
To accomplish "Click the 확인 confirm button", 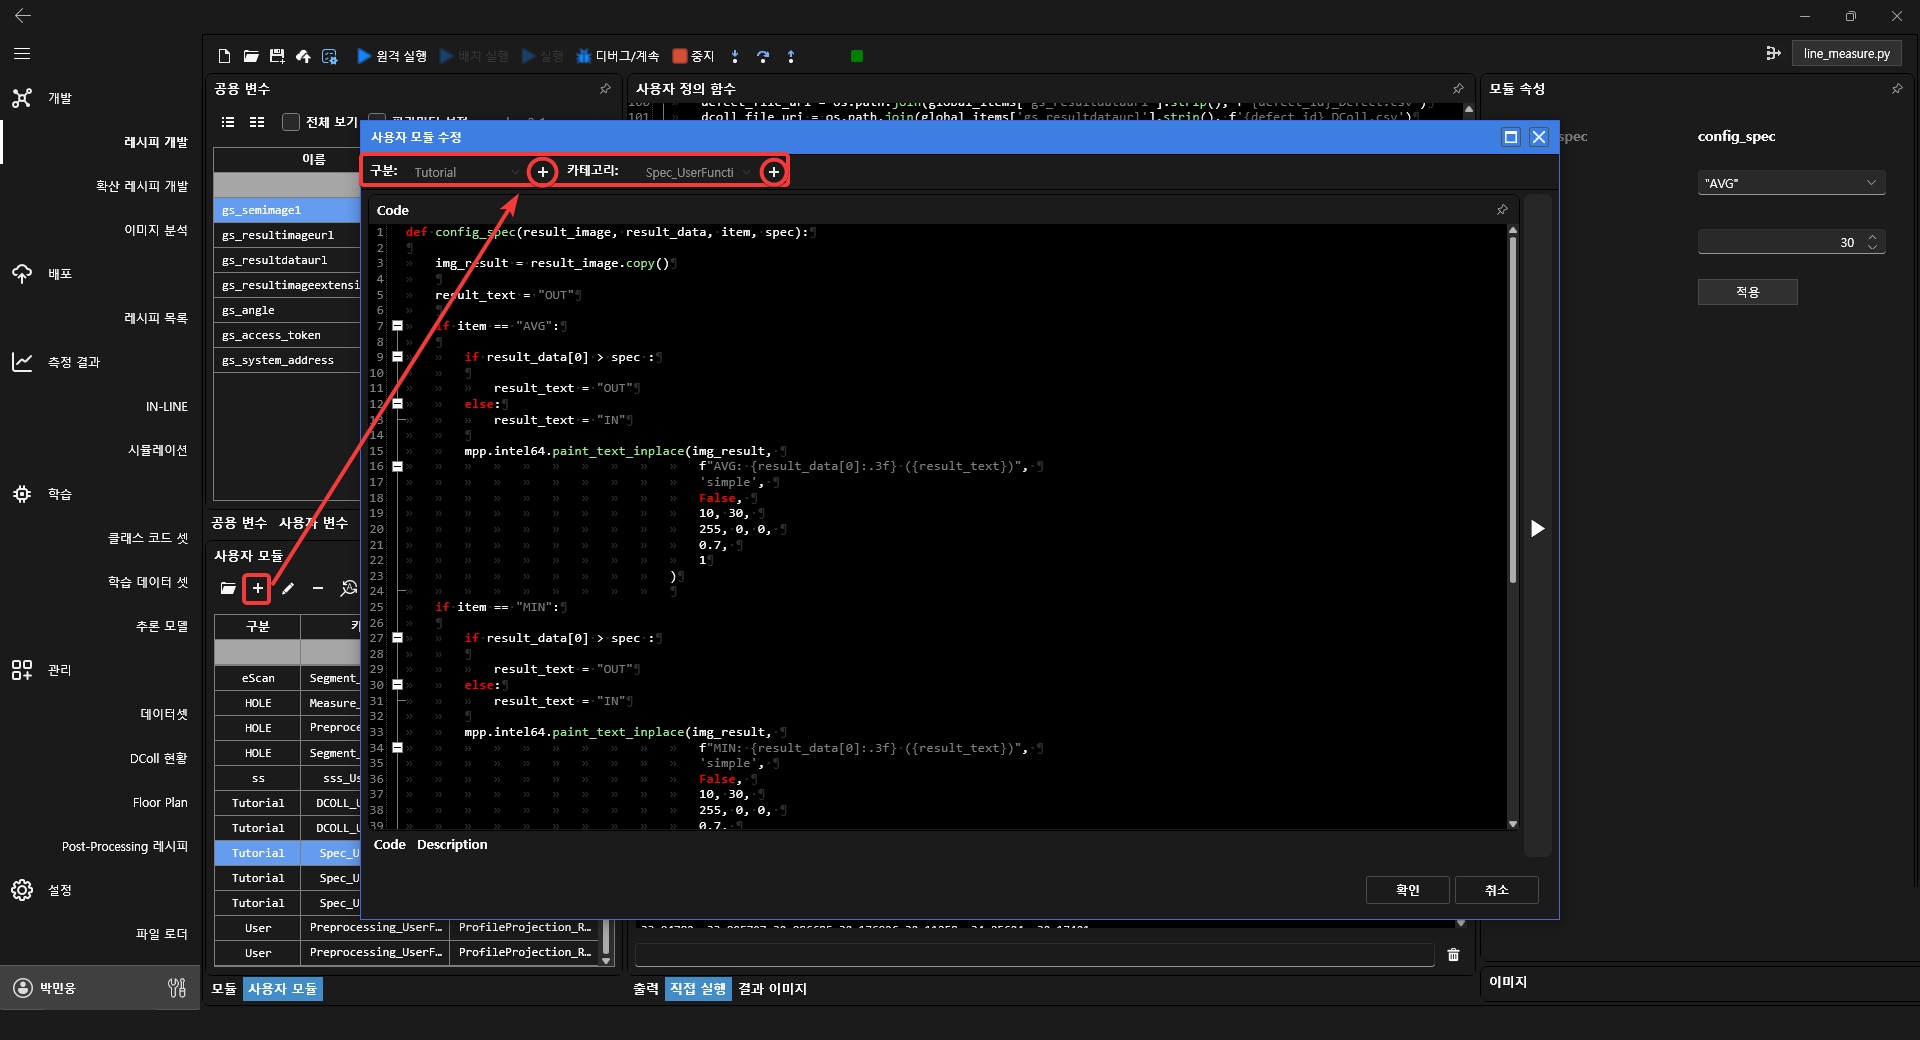I will 1407,890.
